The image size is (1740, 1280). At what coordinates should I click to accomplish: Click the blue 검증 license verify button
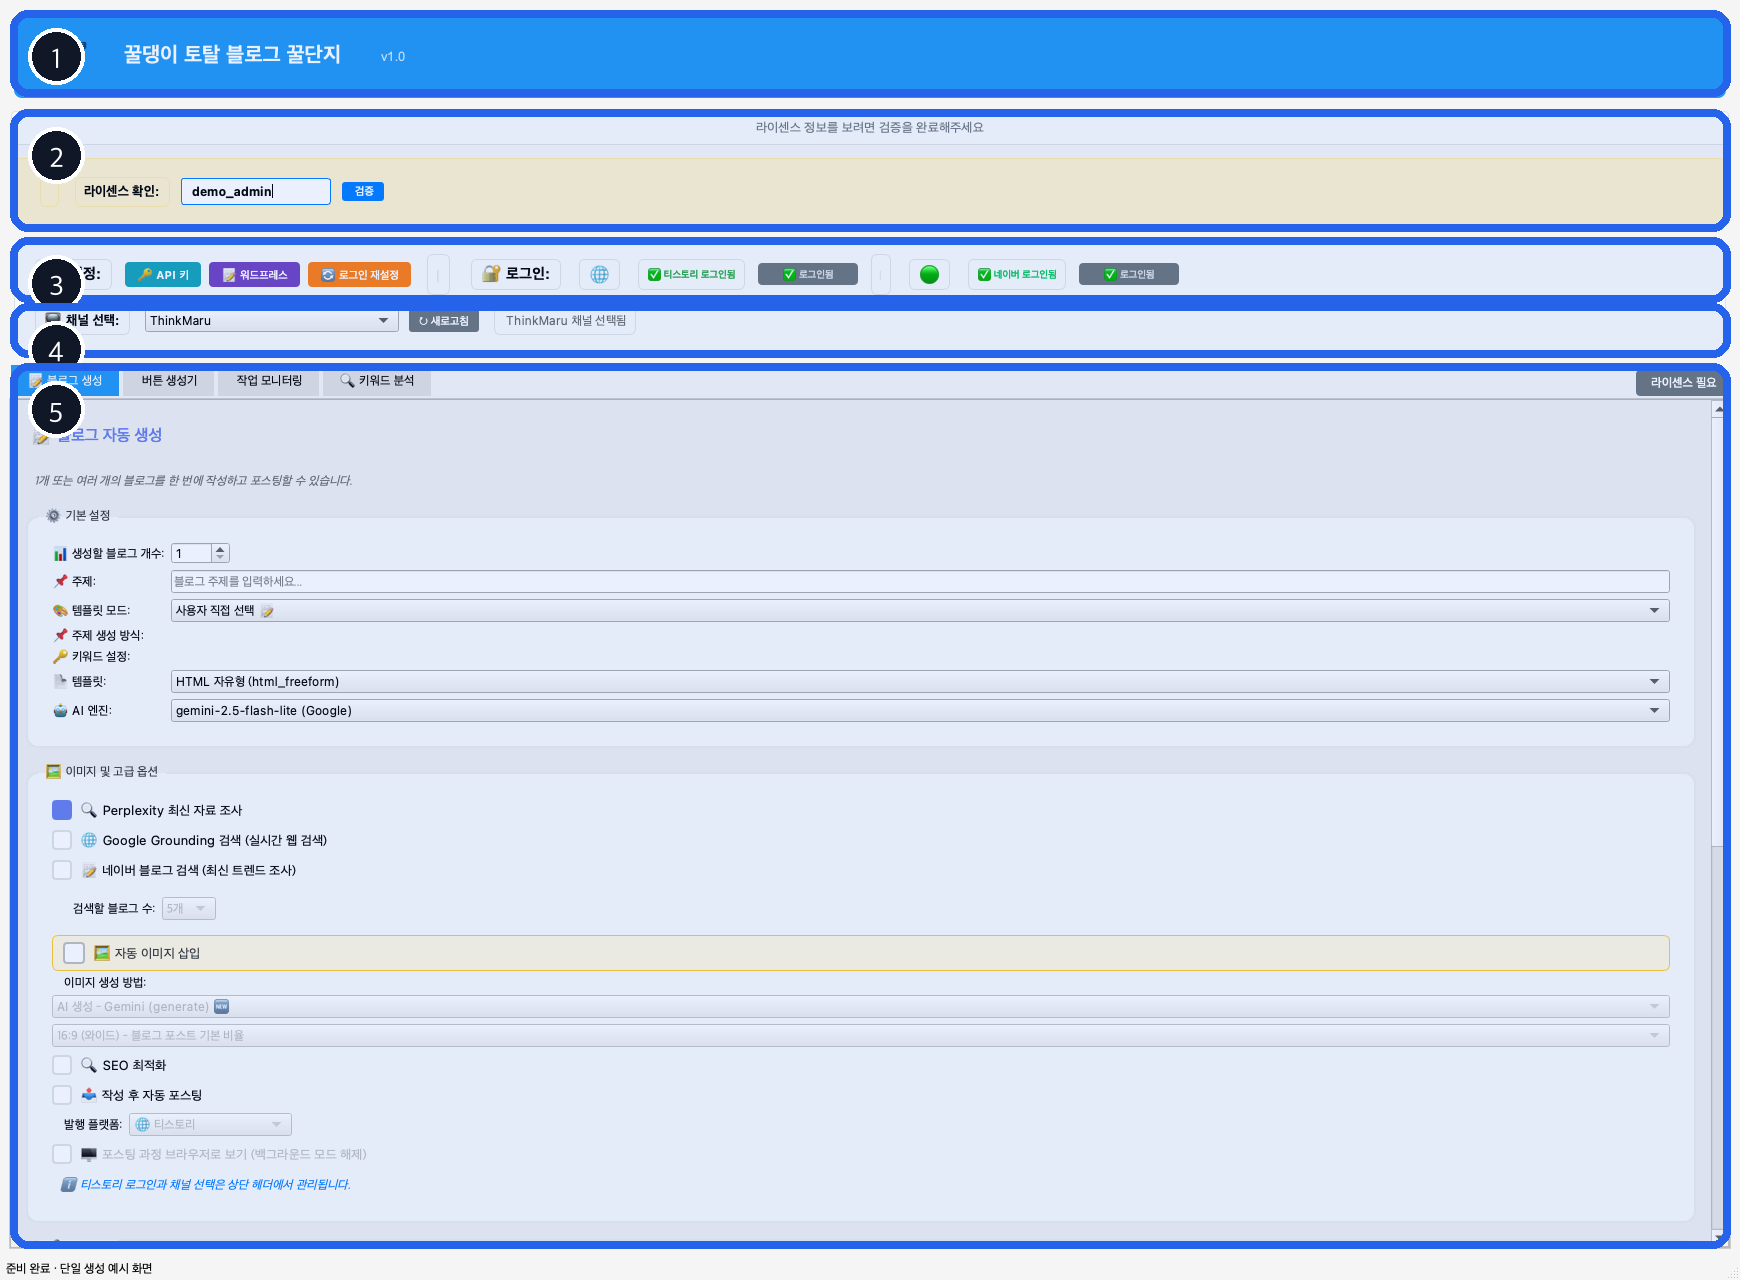tap(363, 191)
